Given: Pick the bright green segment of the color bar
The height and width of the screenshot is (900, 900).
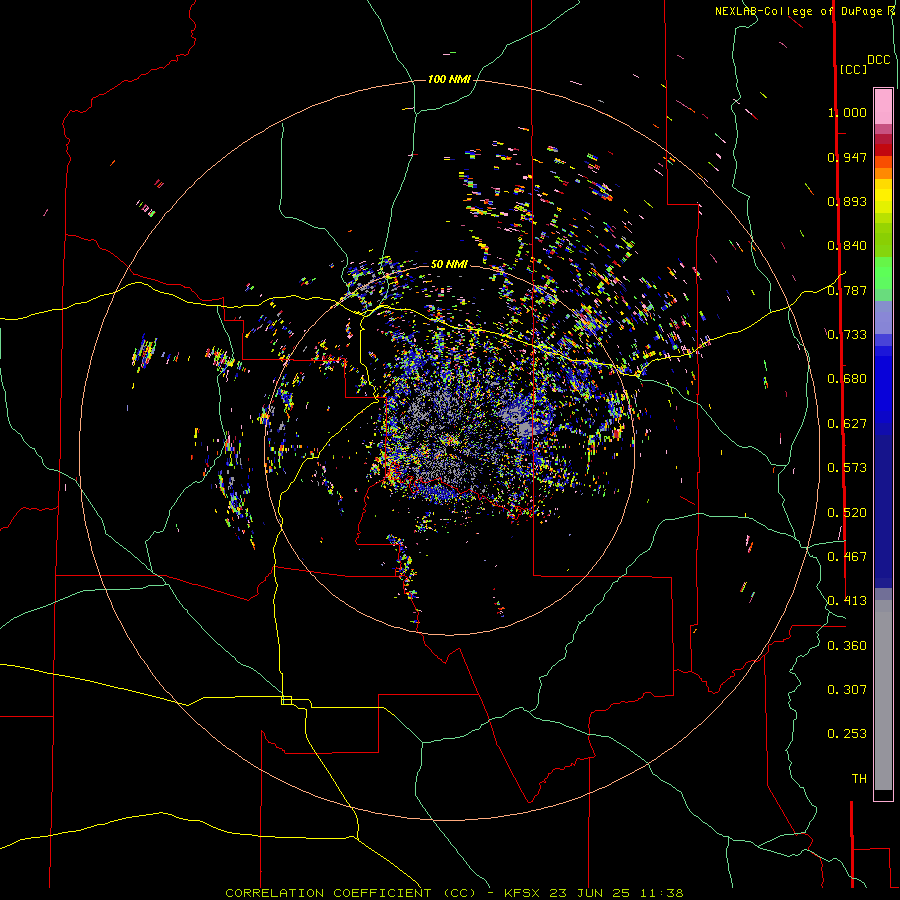Looking at the screenshot, I should (883, 273).
